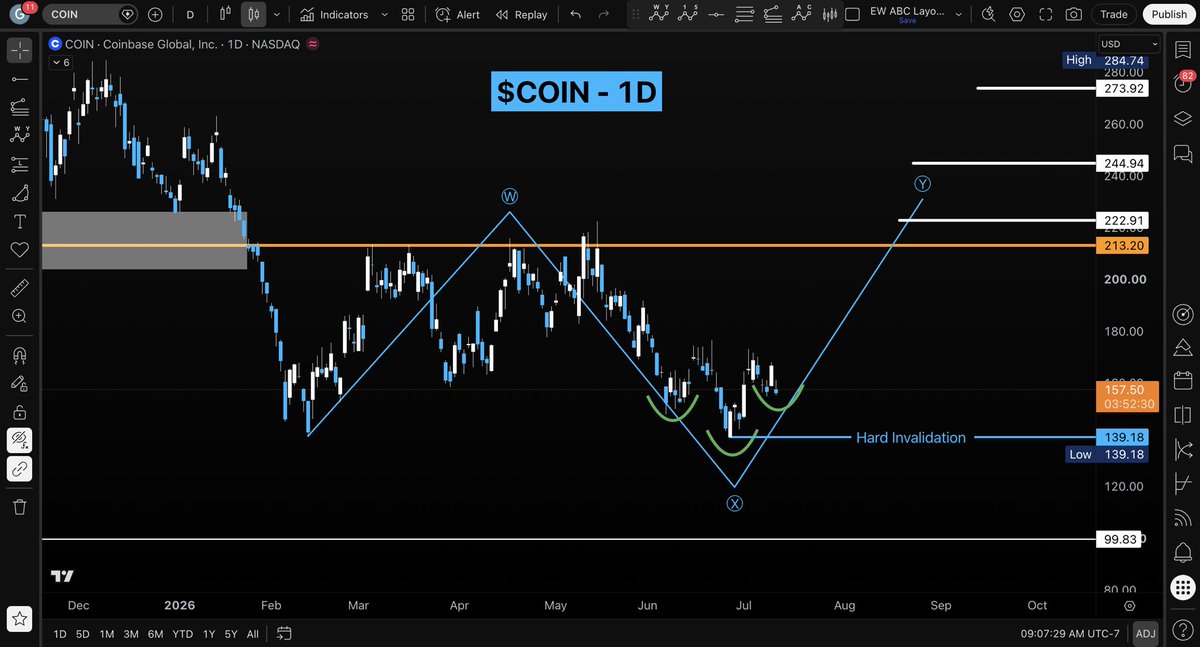
Task: Select the trend-based Fib extension tool
Action: pos(771,13)
